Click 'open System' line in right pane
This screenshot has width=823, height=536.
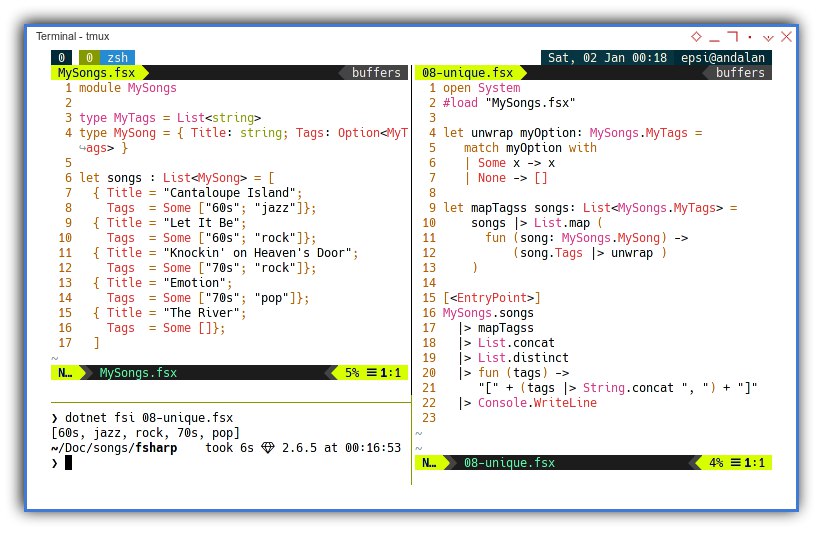[x=481, y=88]
